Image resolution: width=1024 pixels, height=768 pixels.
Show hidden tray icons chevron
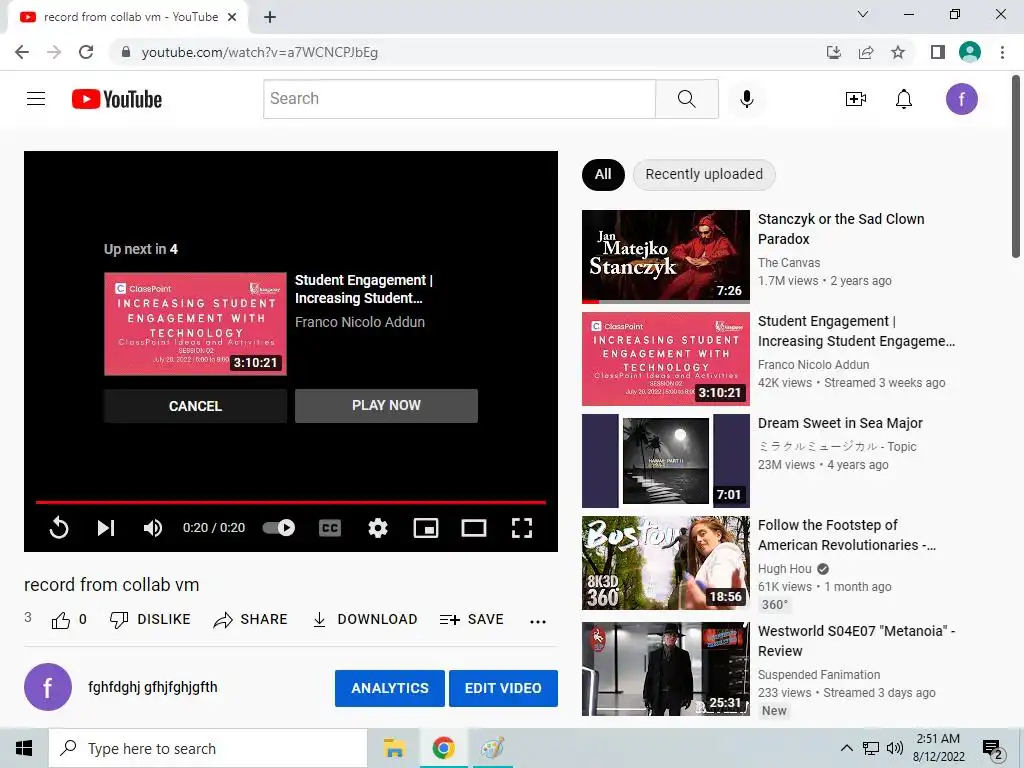(846, 748)
